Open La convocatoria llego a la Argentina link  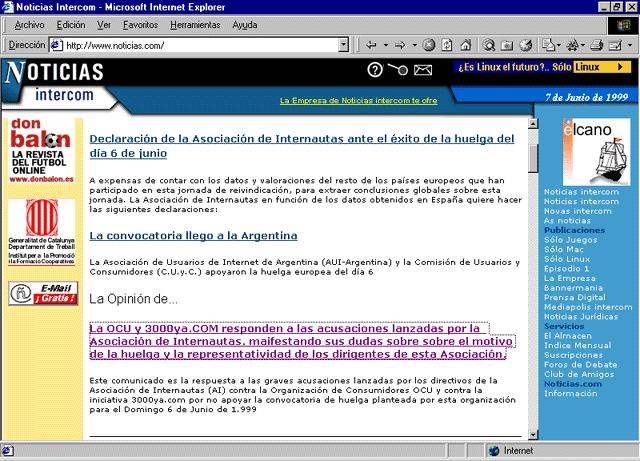tap(193, 236)
